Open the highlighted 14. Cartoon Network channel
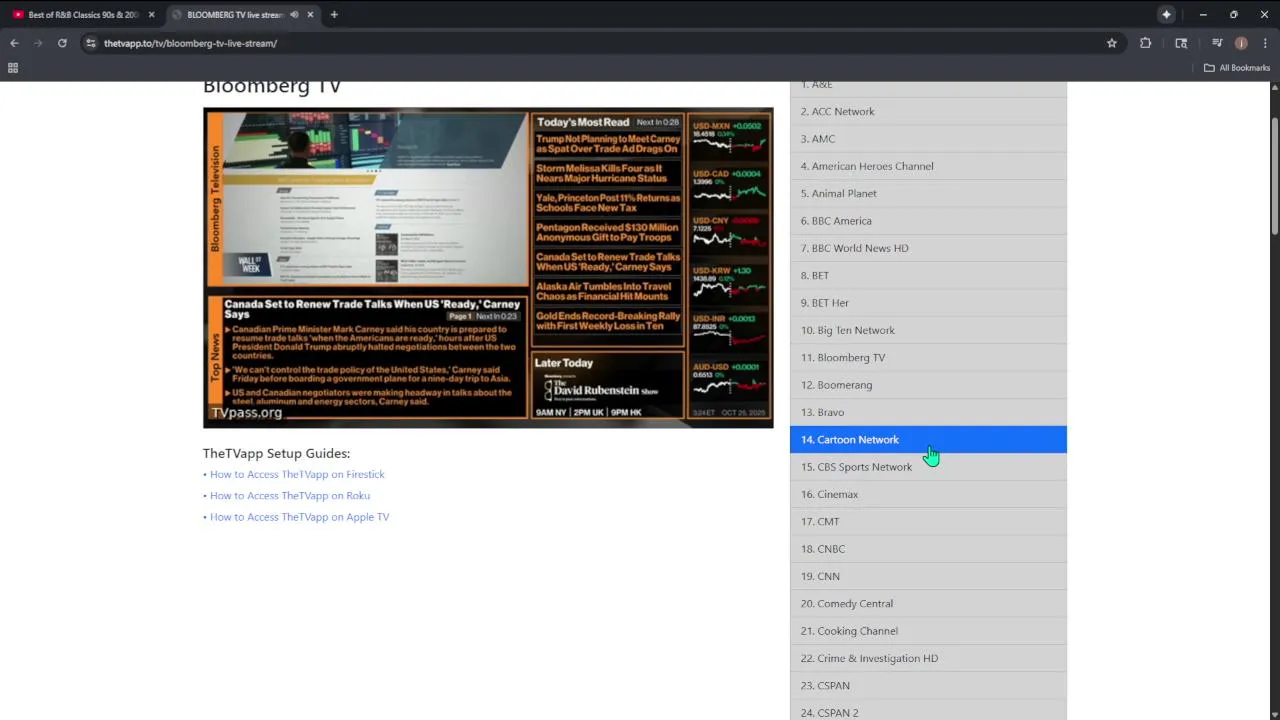Viewport: 1280px width, 720px height. tap(928, 439)
